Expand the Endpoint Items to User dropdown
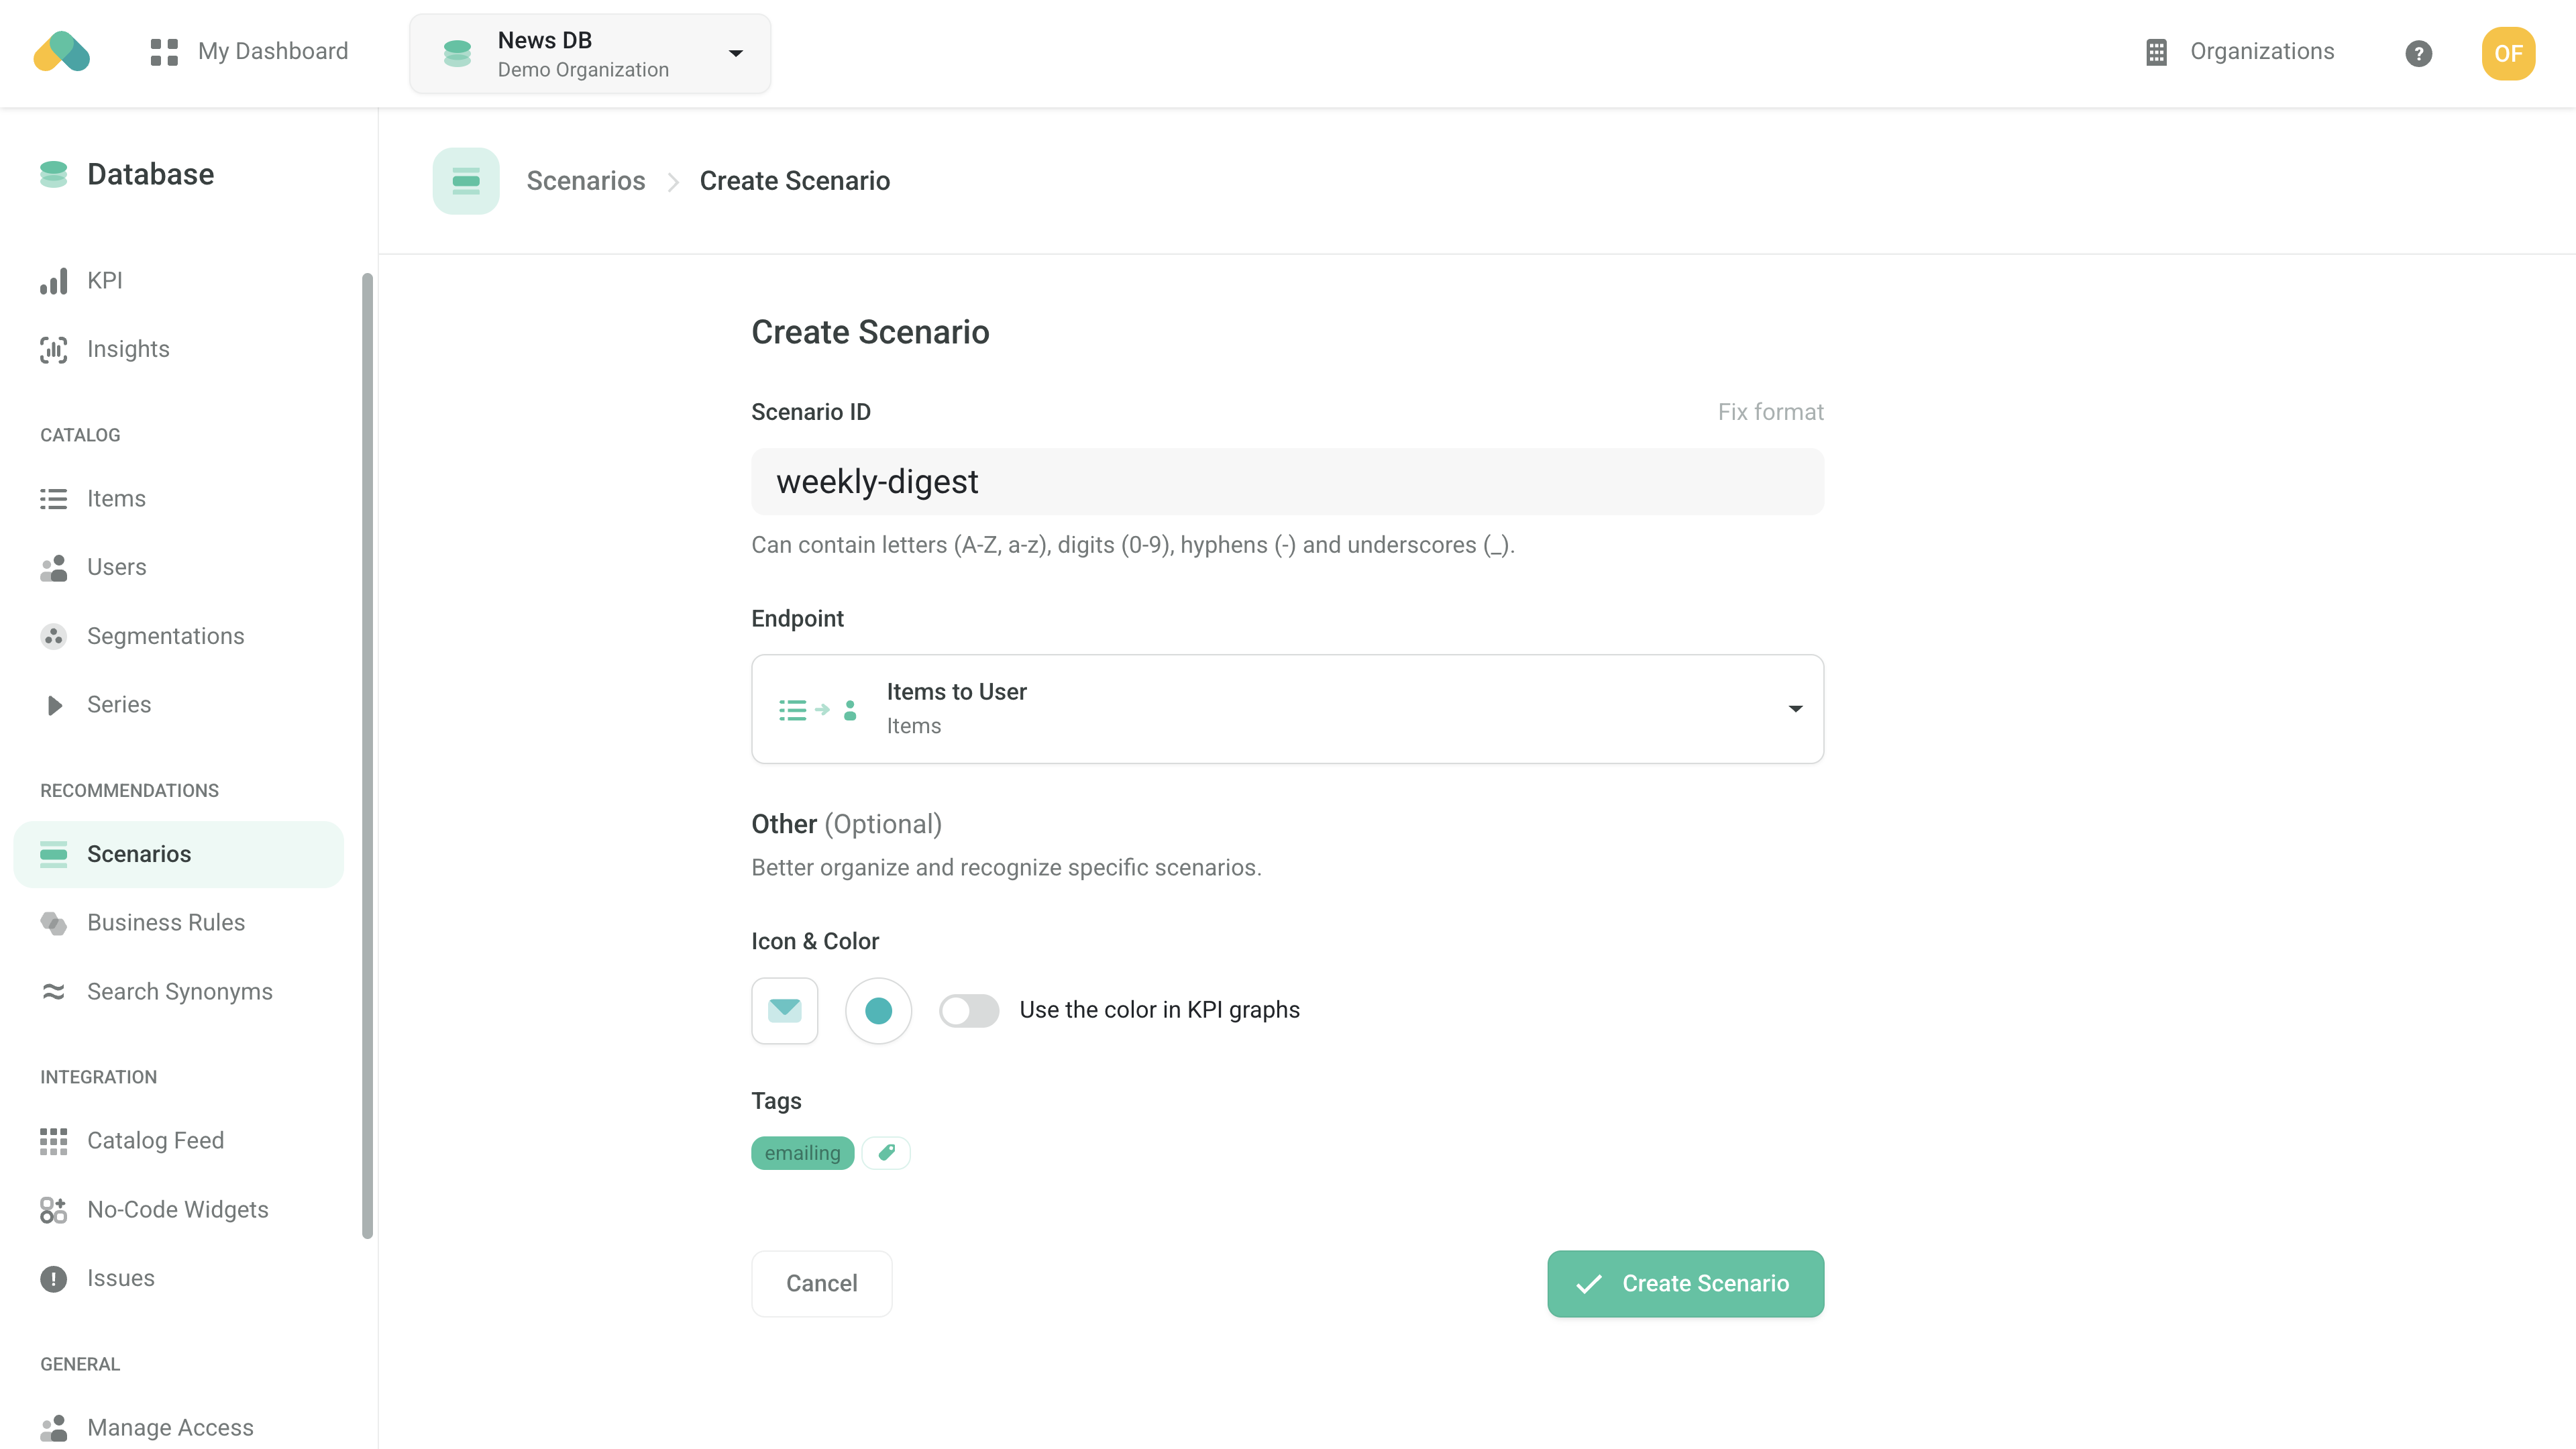Image resolution: width=2576 pixels, height=1449 pixels. tap(1288, 709)
